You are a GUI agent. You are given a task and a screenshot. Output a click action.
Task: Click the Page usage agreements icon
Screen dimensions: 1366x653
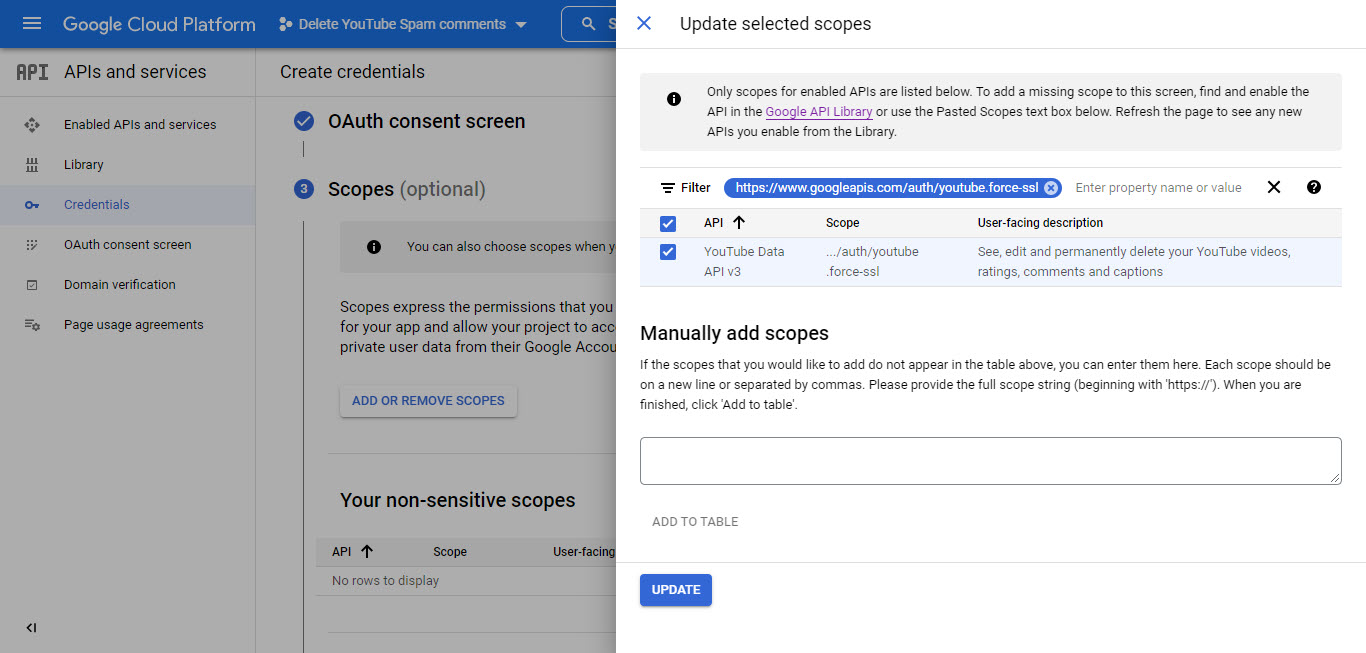[x=32, y=325]
